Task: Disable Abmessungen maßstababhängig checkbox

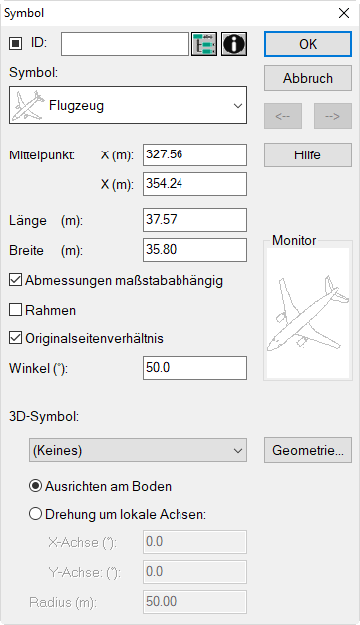Action: tap(16, 280)
